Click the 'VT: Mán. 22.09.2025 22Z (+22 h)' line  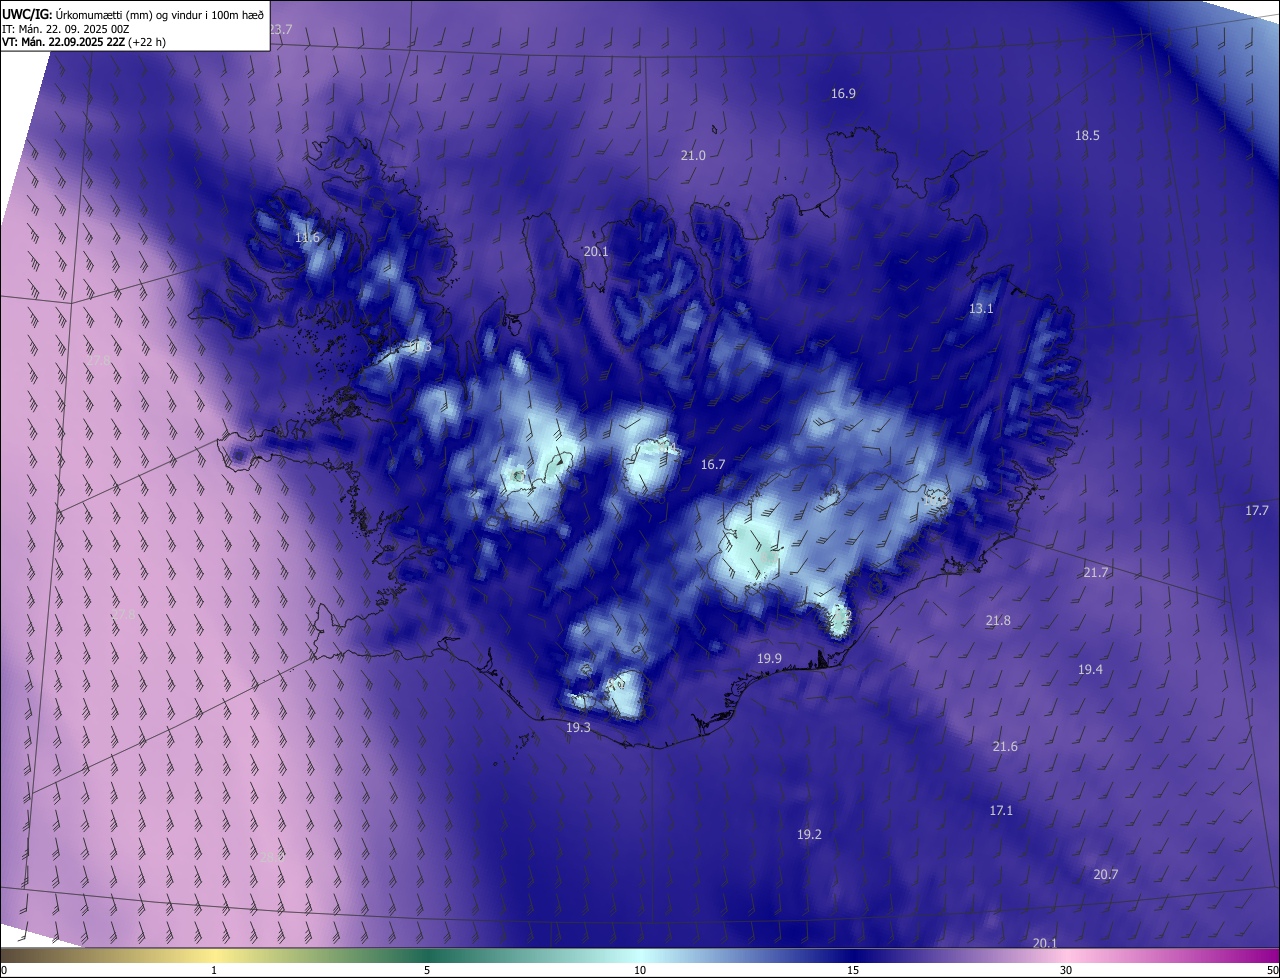(84, 42)
